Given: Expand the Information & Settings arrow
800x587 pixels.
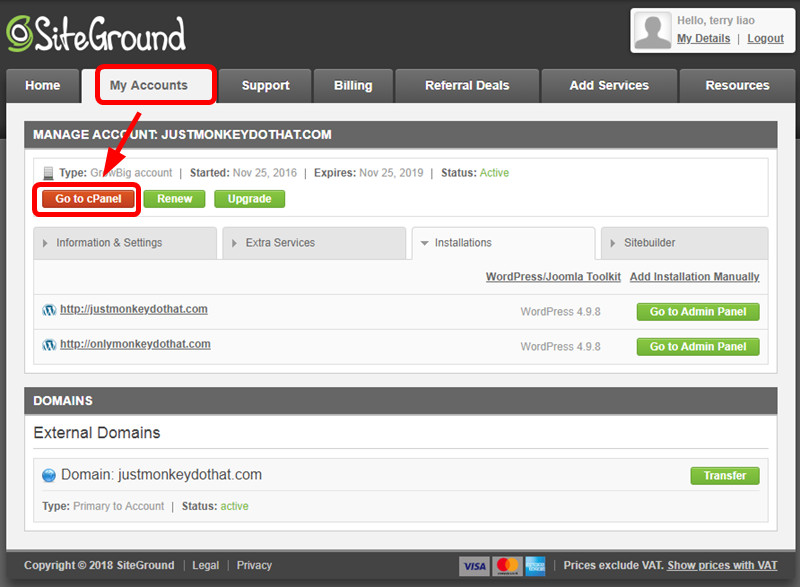Looking at the screenshot, I should (x=45, y=243).
